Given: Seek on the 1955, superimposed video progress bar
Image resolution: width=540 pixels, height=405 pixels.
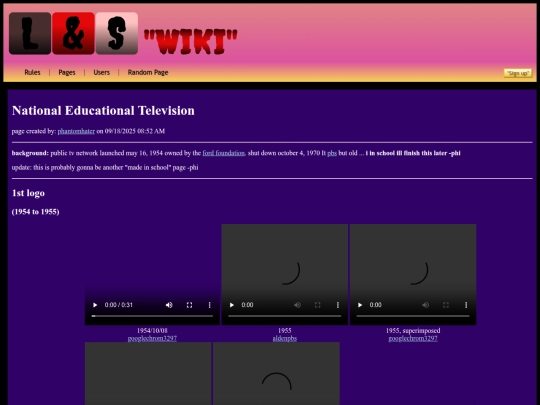Looking at the screenshot, I should click(x=413, y=316).
